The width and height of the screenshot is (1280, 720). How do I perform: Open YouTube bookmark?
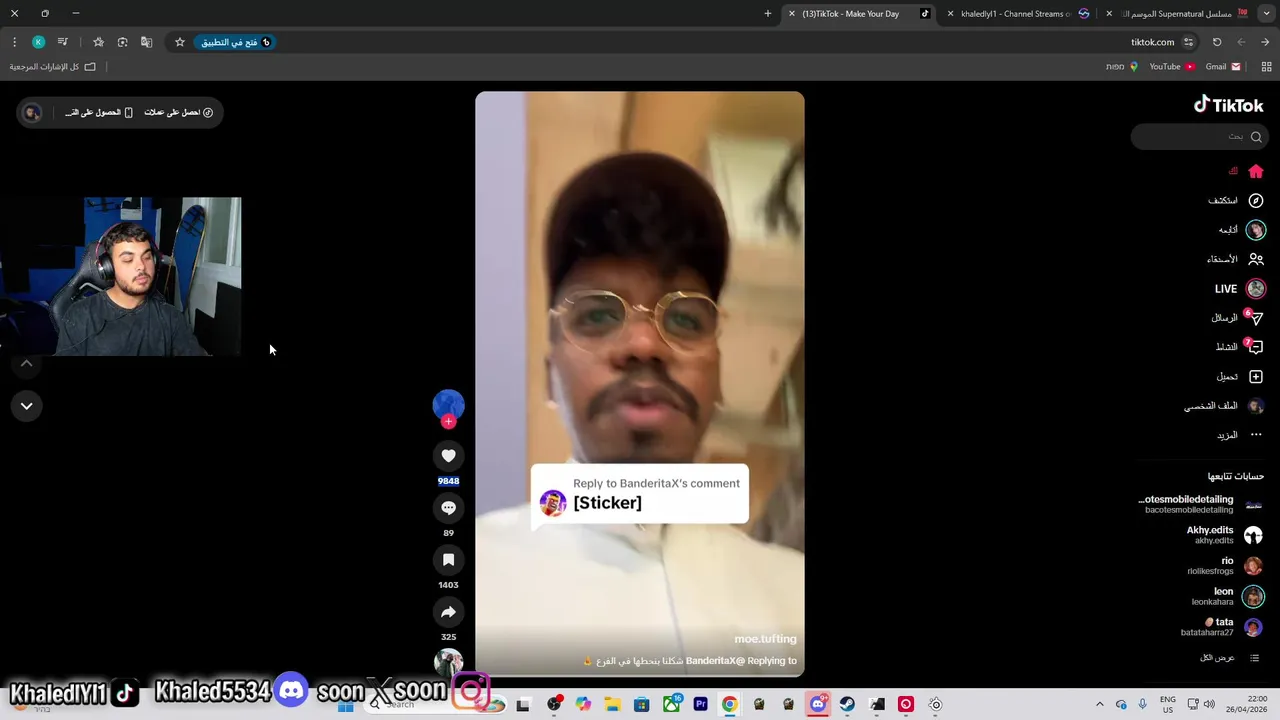[x=1171, y=66]
